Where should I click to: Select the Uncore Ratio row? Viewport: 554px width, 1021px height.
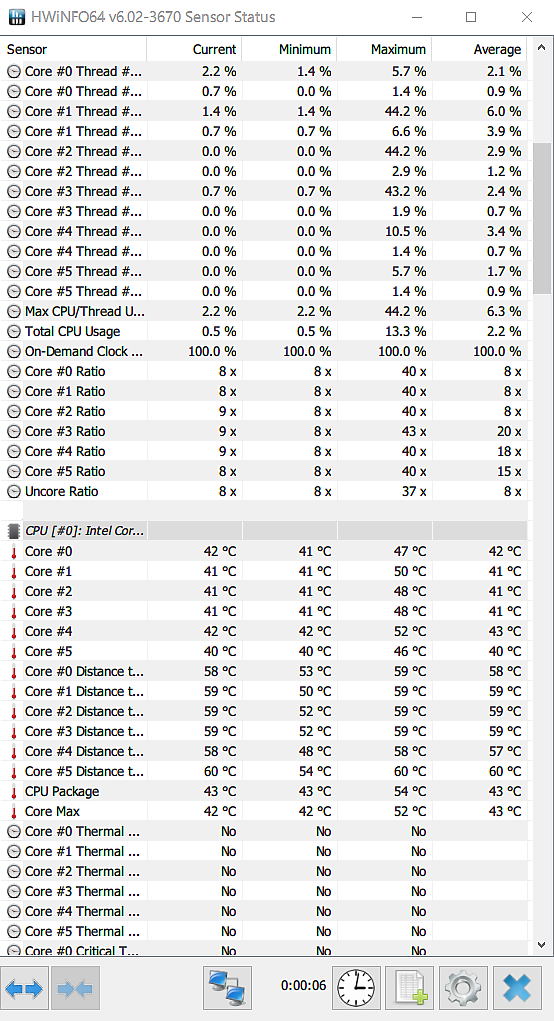264,491
